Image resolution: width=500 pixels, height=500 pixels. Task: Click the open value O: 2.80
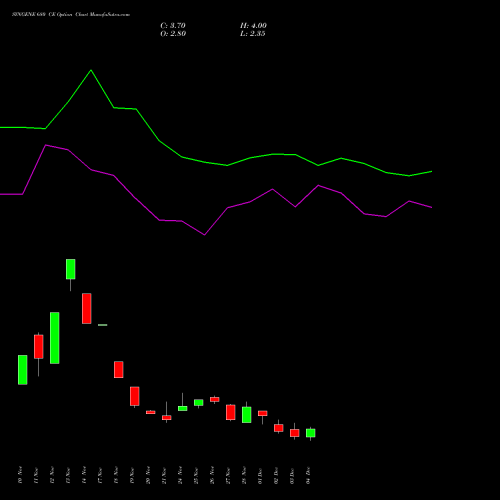click(x=173, y=34)
